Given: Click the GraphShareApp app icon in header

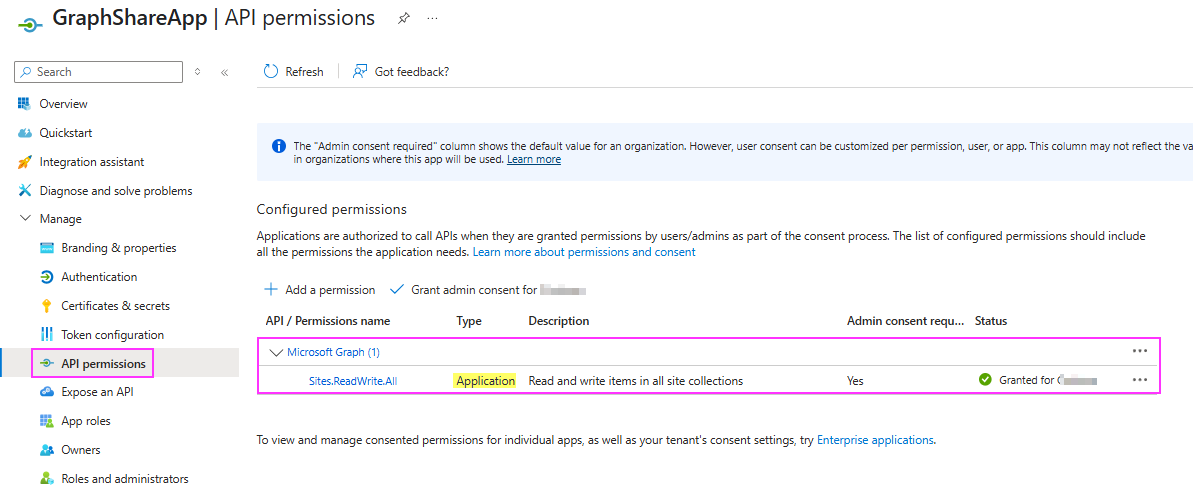Looking at the screenshot, I should coord(30,23).
